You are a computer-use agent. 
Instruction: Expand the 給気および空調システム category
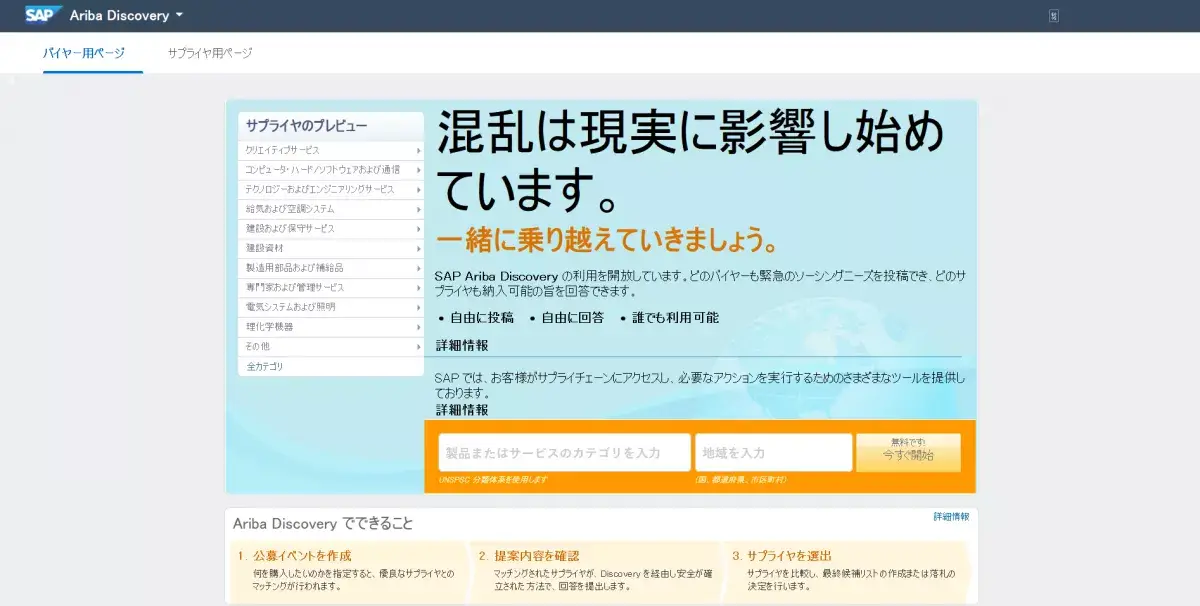tap(331, 209)
